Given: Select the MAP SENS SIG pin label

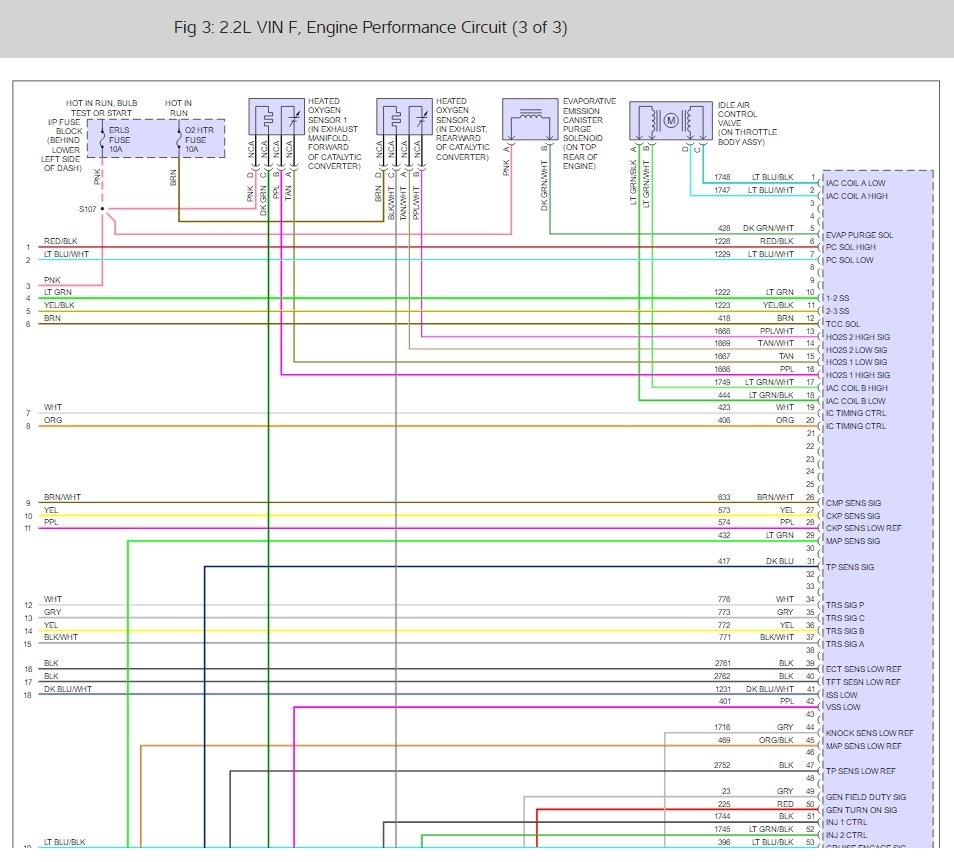Looking at the screenshot, I should (853, 541).
